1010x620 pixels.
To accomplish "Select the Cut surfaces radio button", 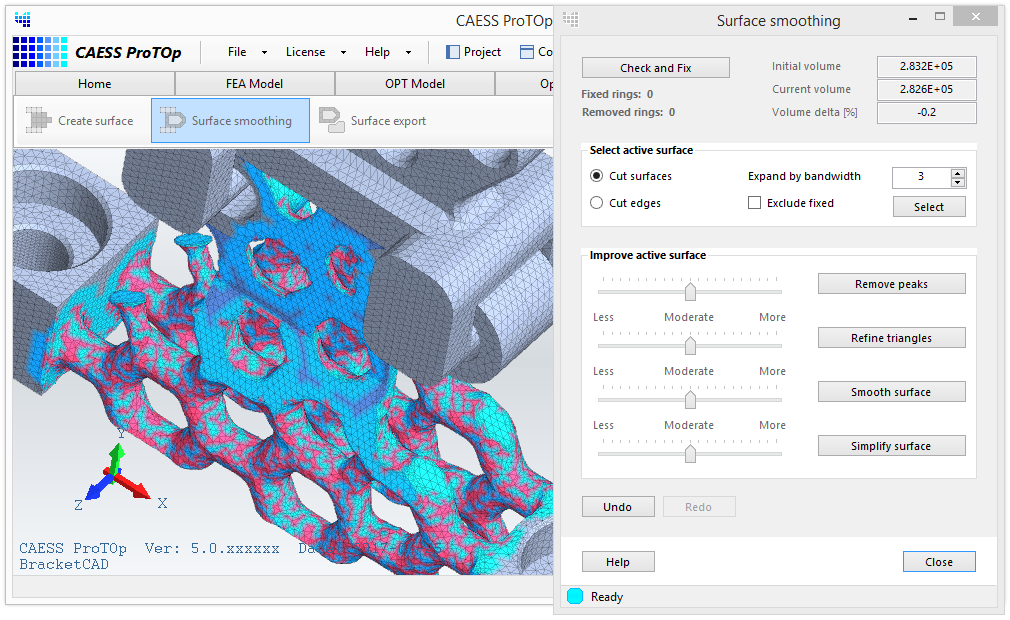I will [x=596, y=176].
